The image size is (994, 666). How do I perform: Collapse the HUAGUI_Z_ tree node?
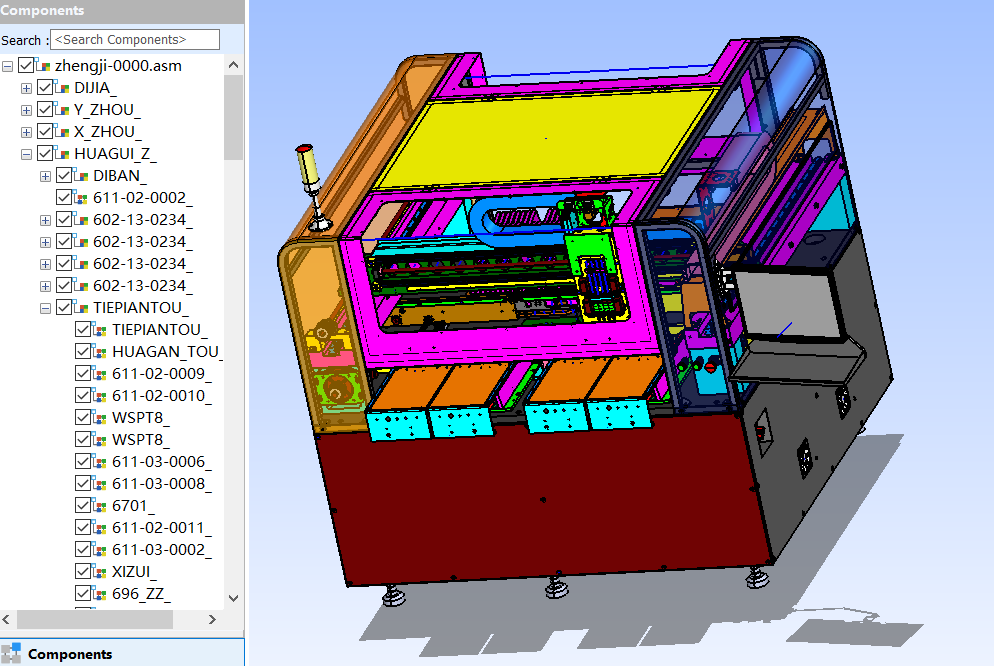pos(27,154)
